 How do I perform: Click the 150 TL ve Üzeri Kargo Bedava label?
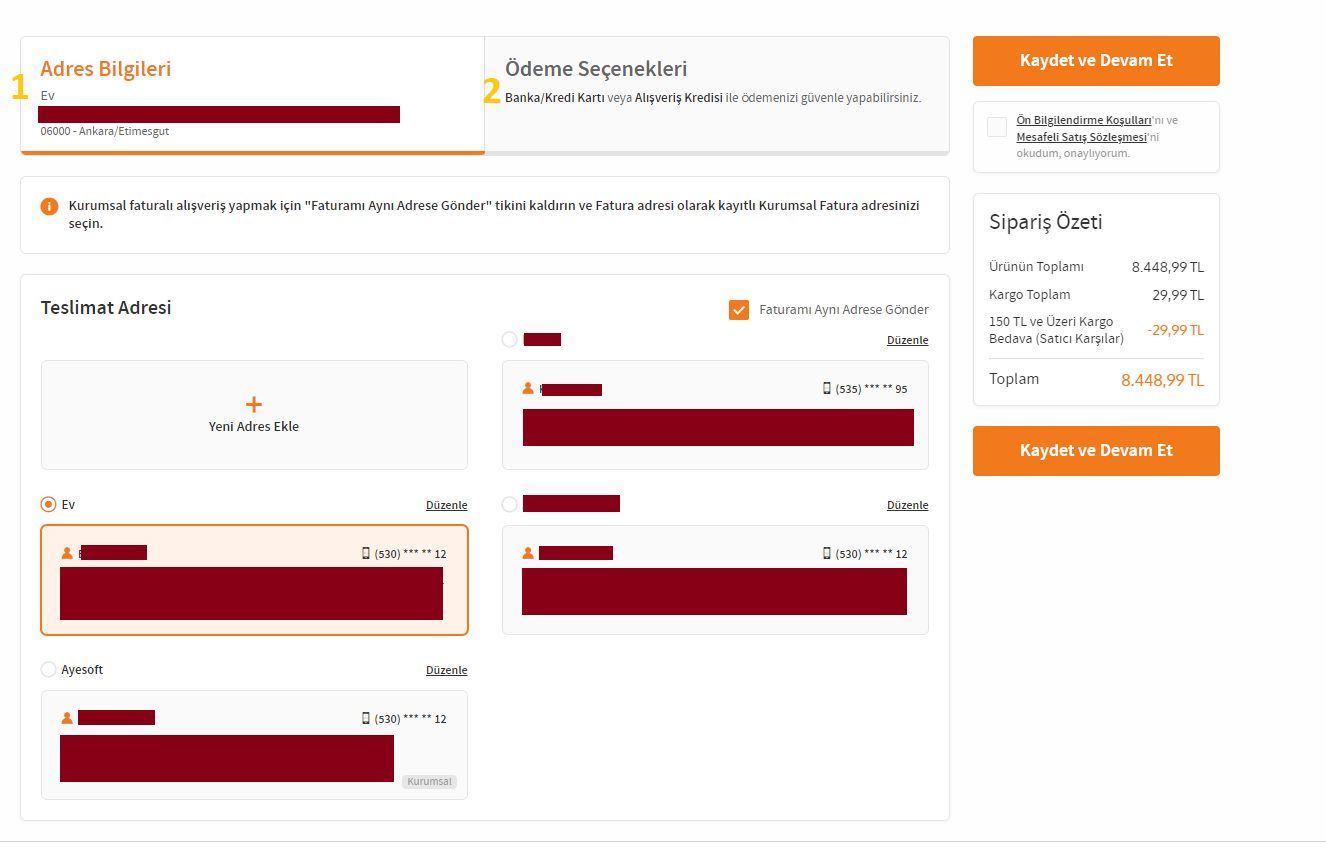[1056, 330]
